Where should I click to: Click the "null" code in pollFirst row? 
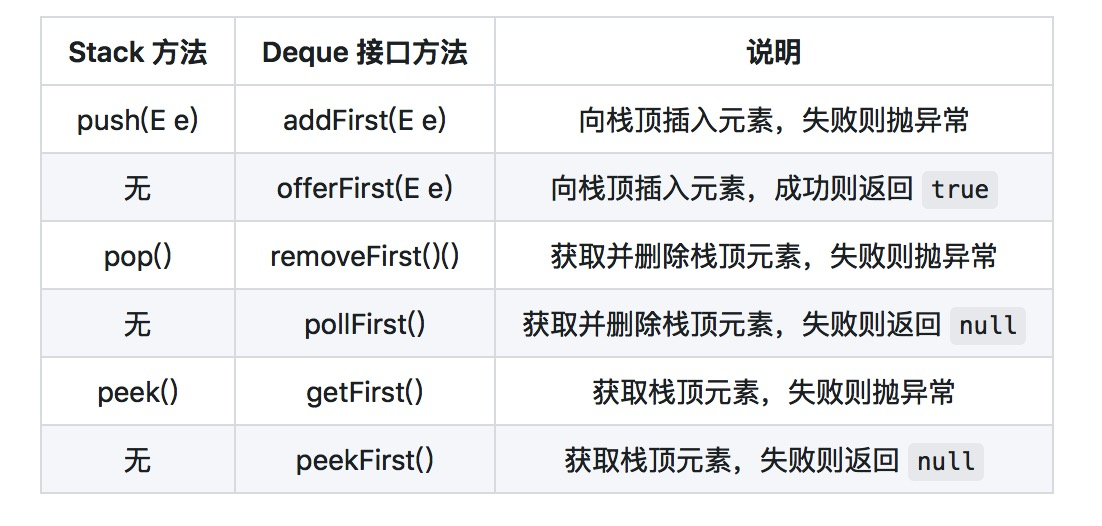(x=987, y=325)
